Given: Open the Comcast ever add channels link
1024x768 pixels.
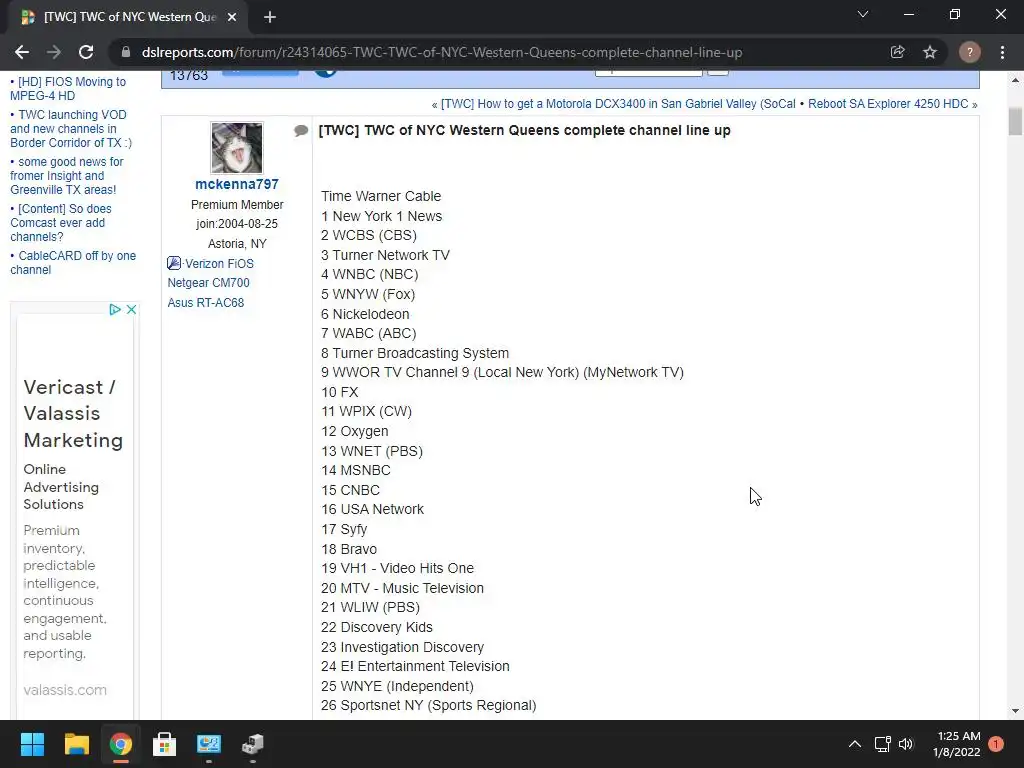Looking at the screenshot, I should click(61, 223).
